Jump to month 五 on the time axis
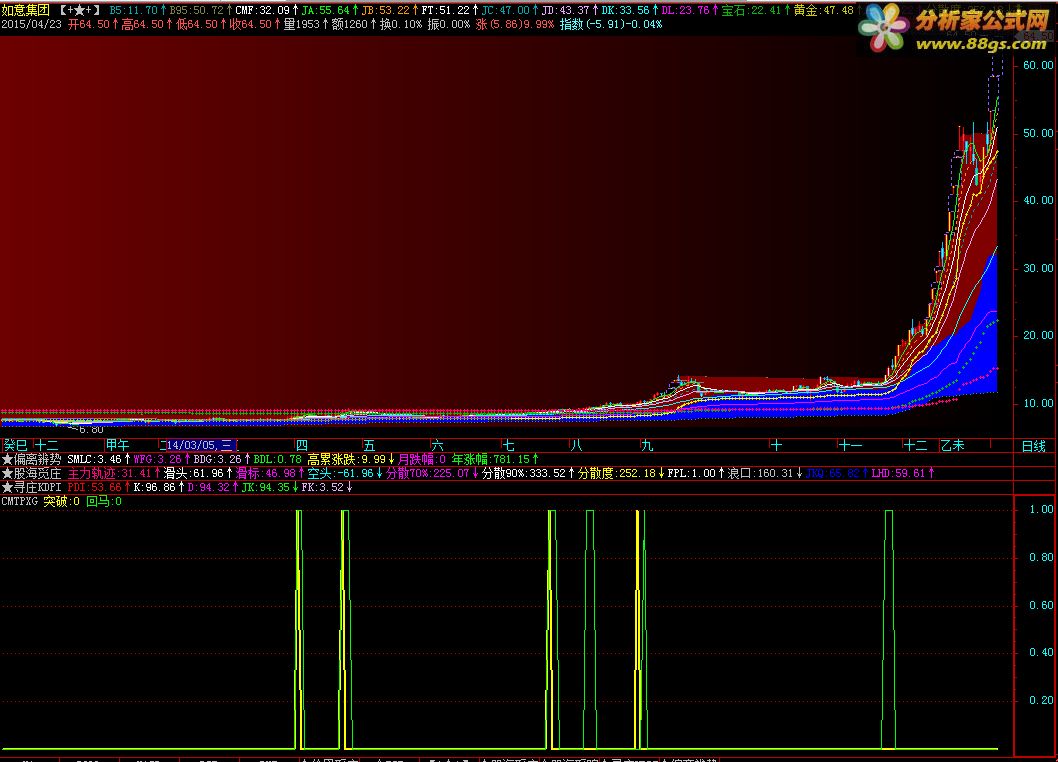 [369, 445]
